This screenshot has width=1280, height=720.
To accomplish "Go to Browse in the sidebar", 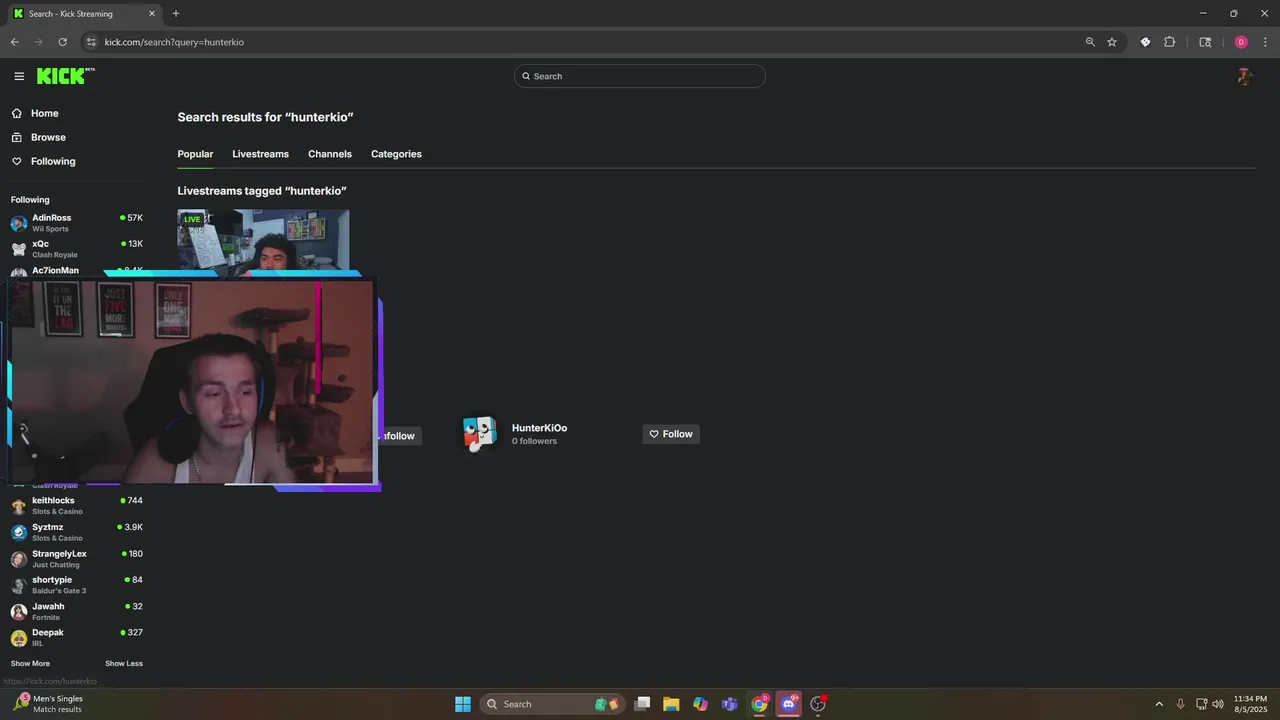I will (48, 137).
